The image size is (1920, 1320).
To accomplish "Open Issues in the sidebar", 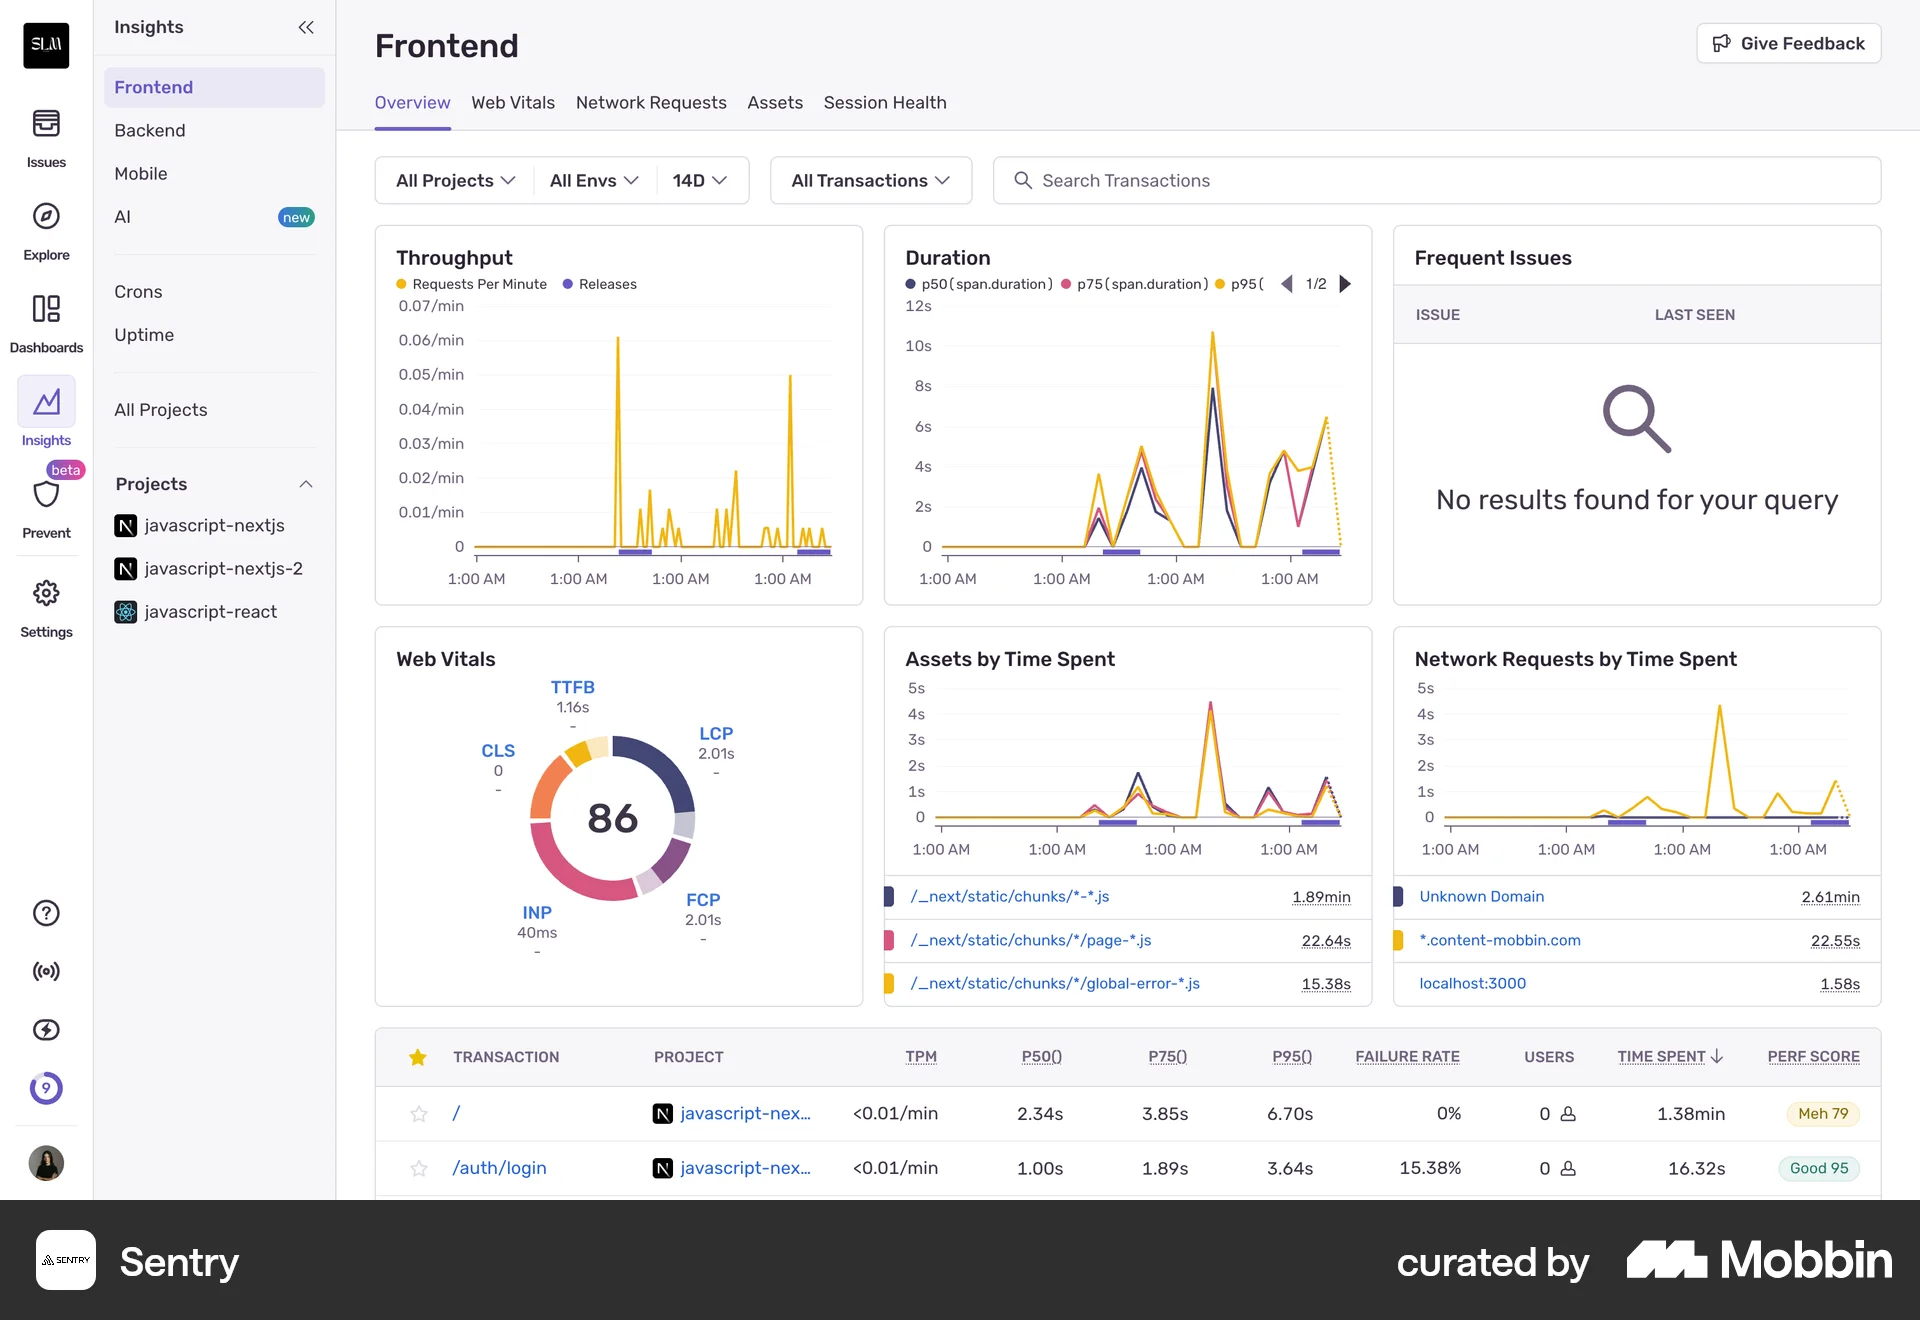I will pos(46,138).
